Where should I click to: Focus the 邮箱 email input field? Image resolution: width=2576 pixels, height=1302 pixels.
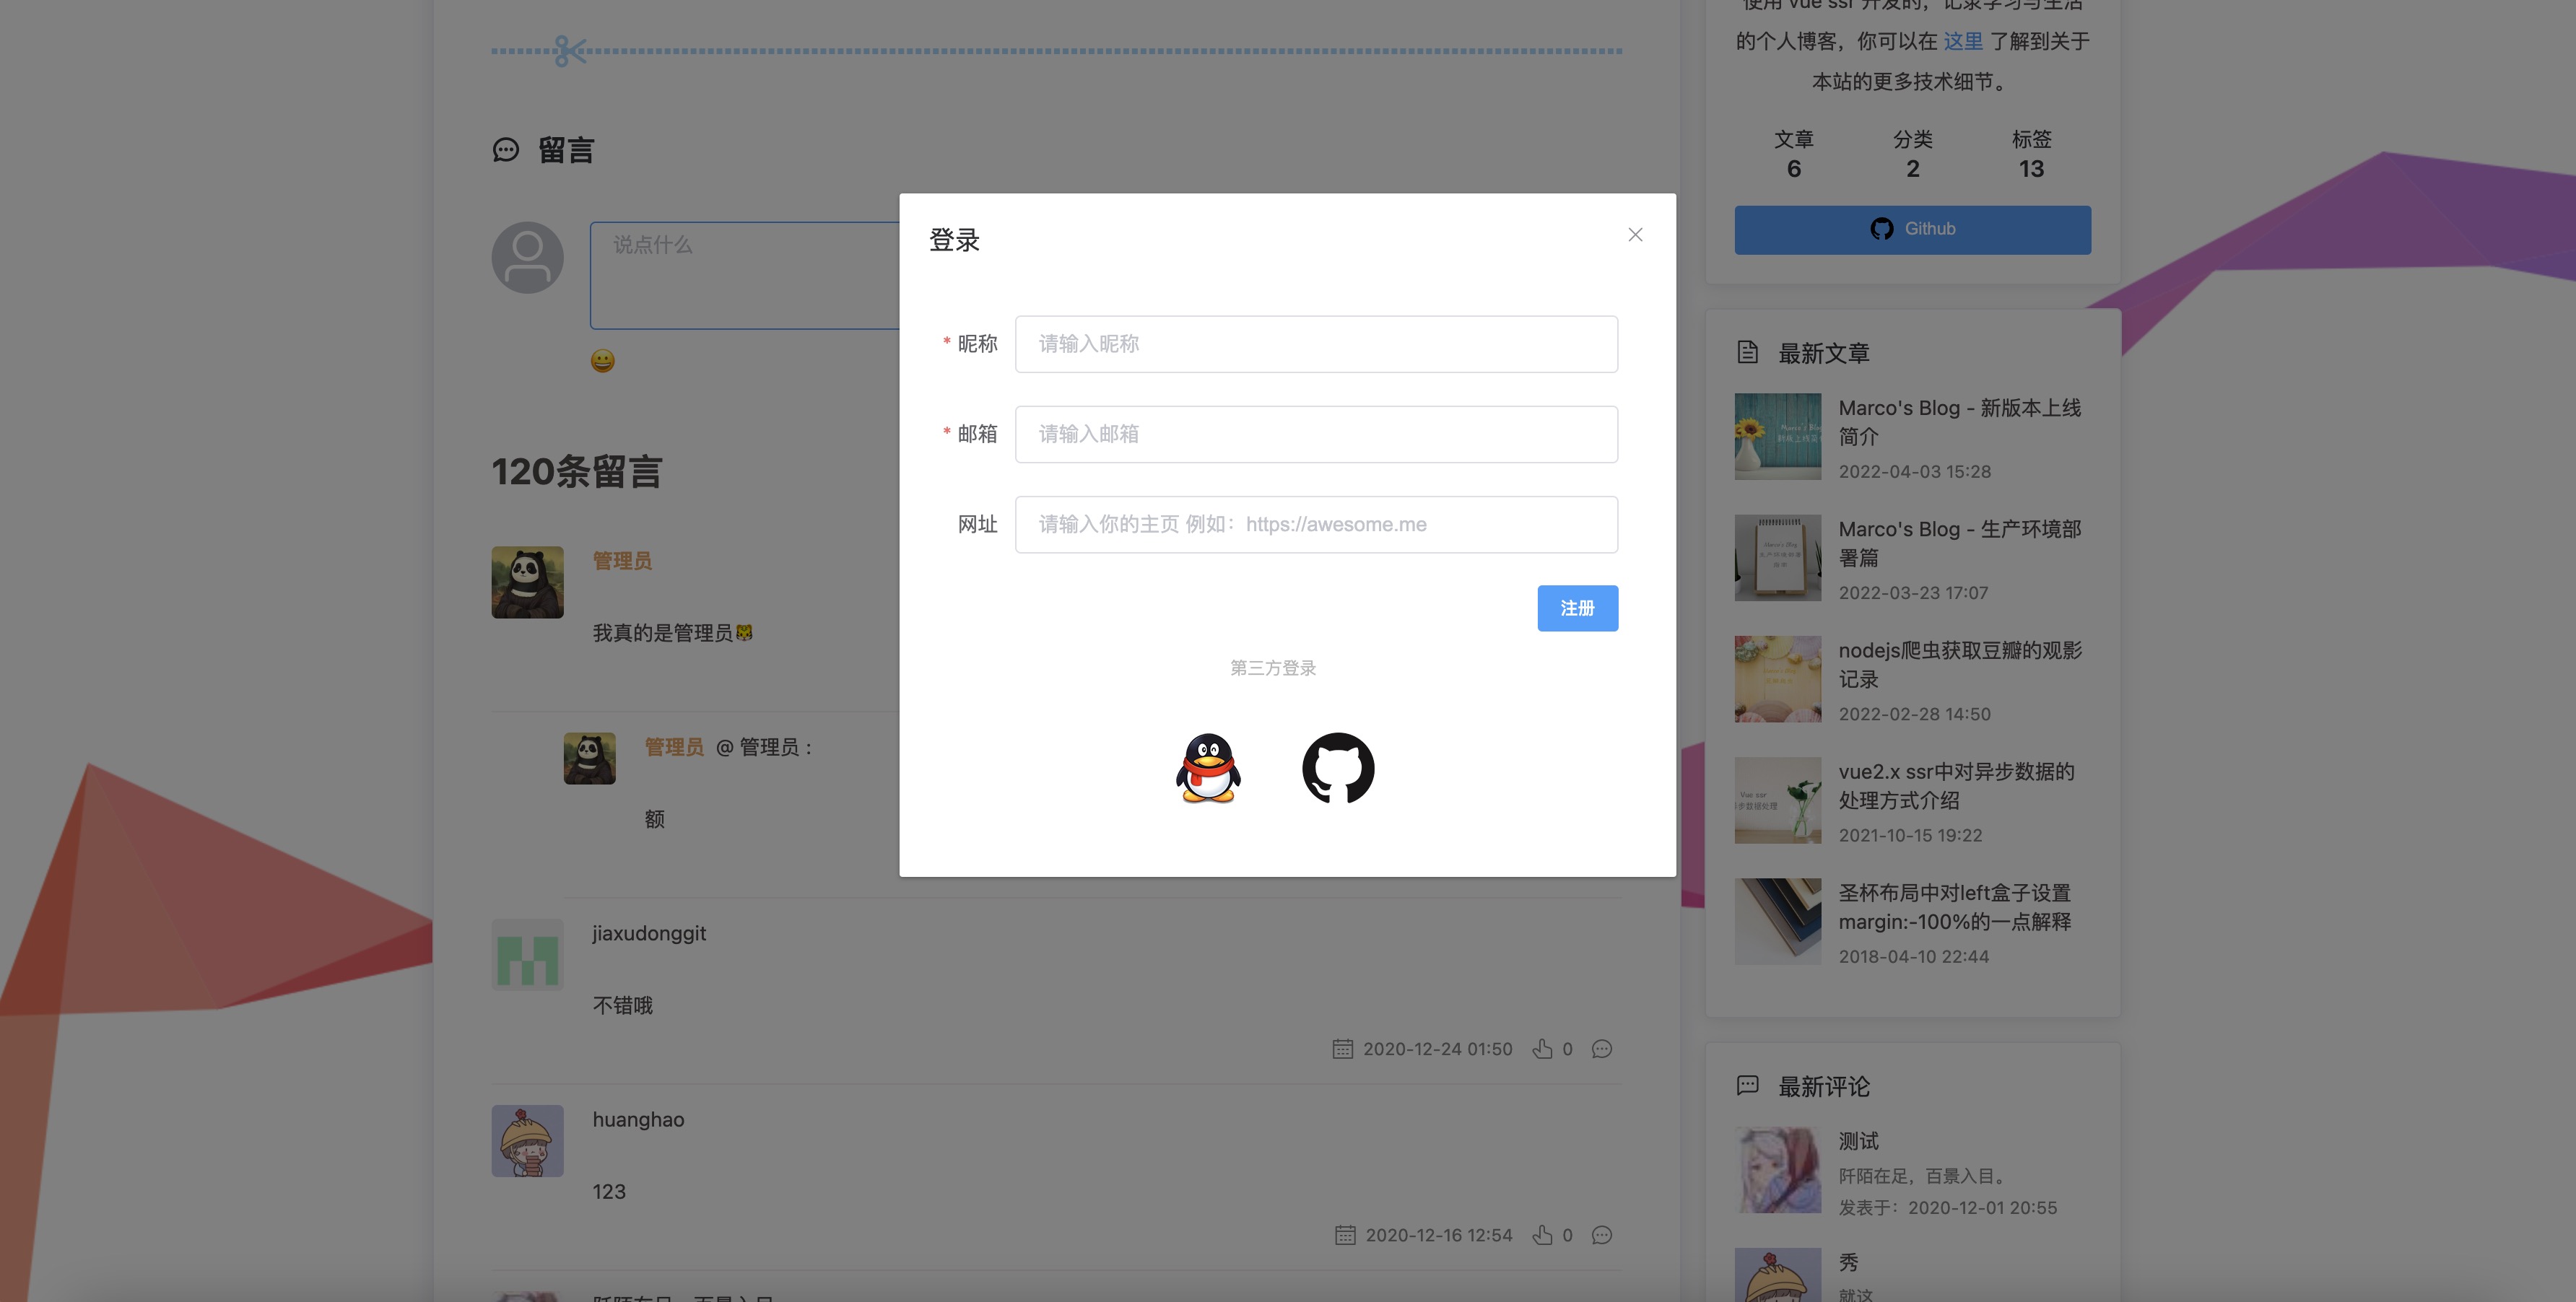[1316, 434]
